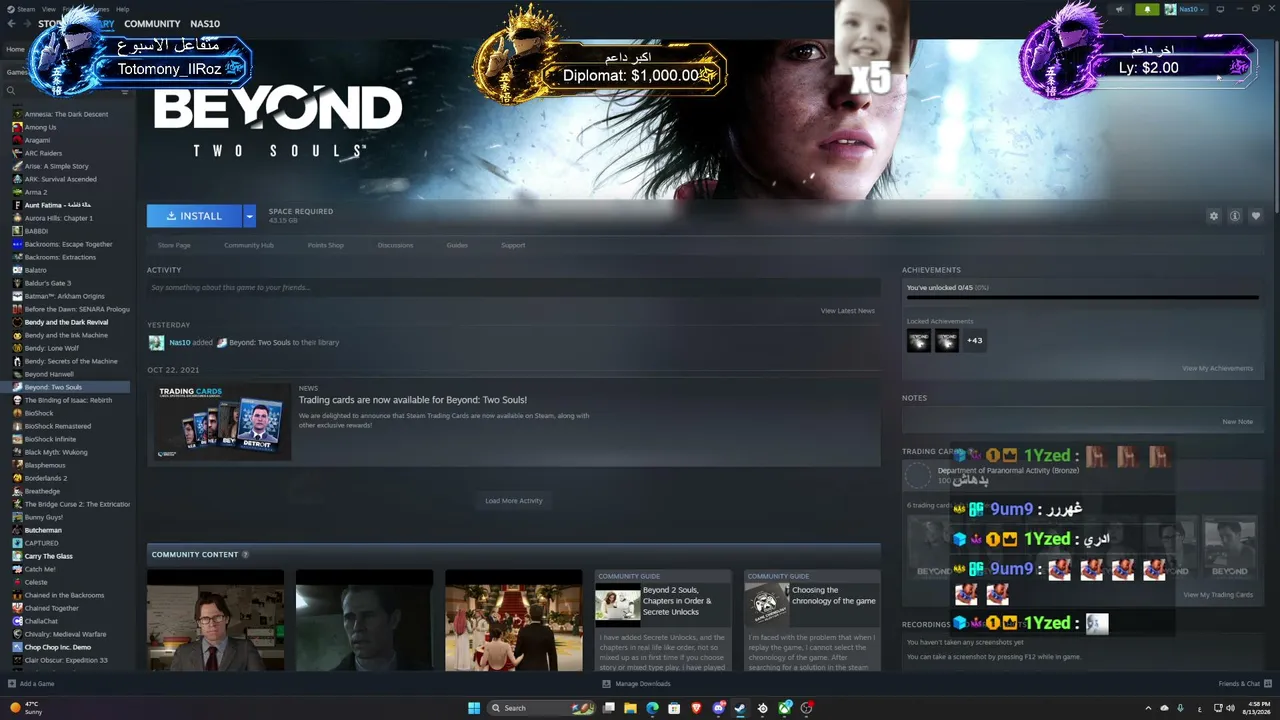Show game info panel icon

(x=1235, y=216)
